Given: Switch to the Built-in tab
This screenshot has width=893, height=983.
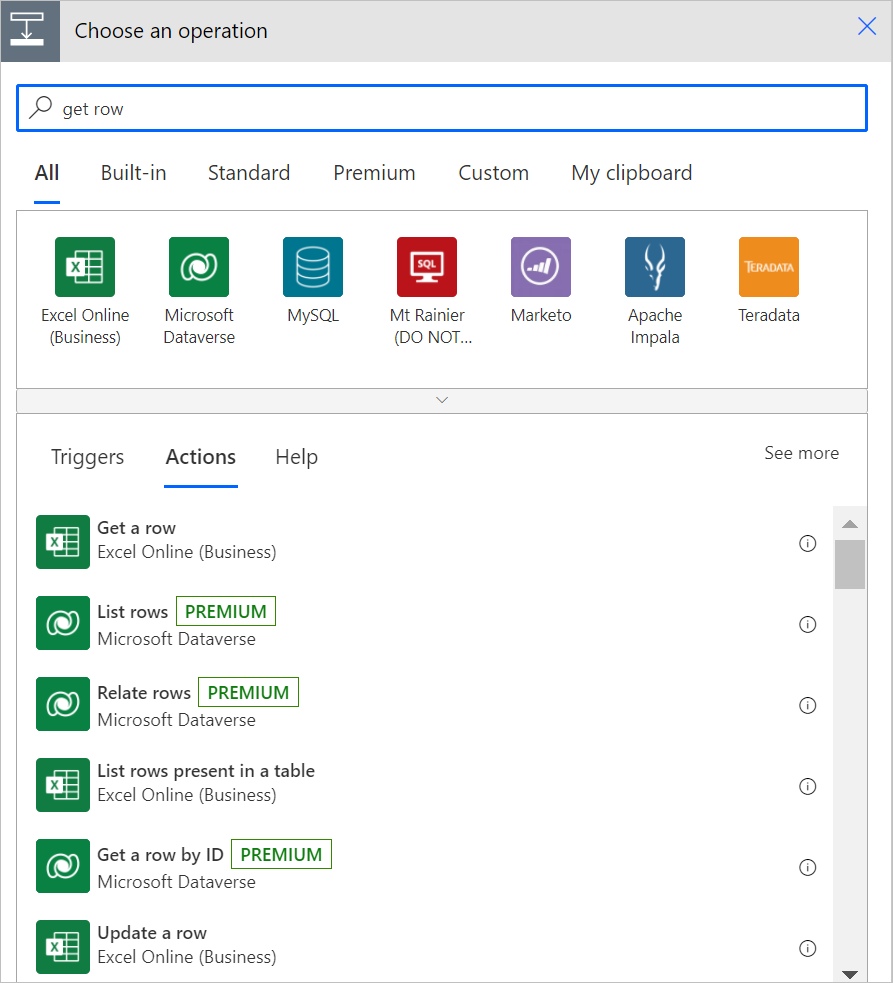Looking at the screenshot, I should click(133, 172).
